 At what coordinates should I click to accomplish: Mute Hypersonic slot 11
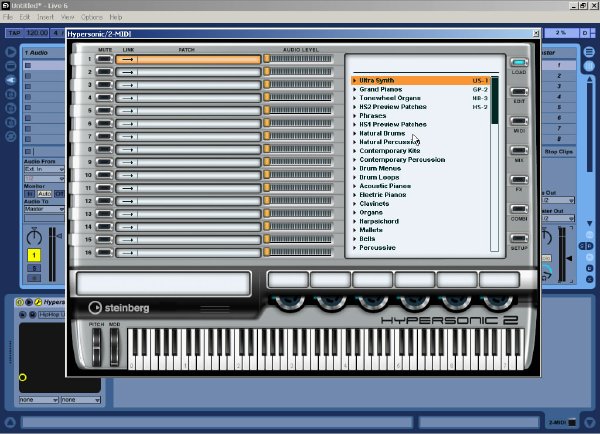pos(104,188)
